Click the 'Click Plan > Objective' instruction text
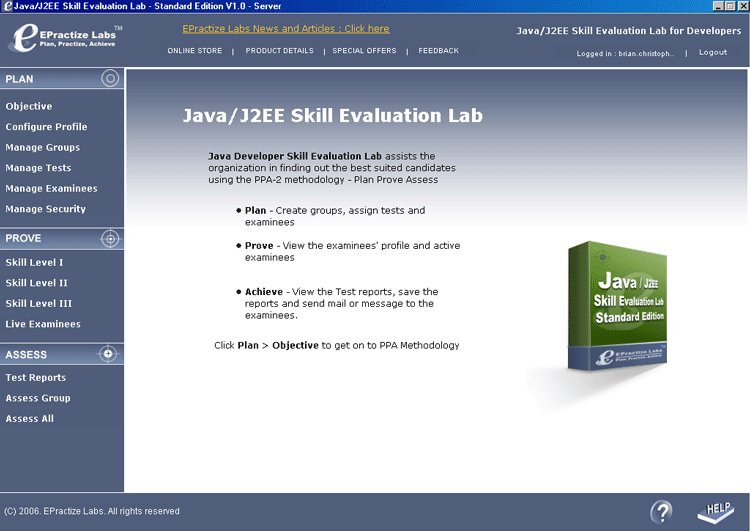This screenshot has width=750, height=531. (x=337, y=345)
